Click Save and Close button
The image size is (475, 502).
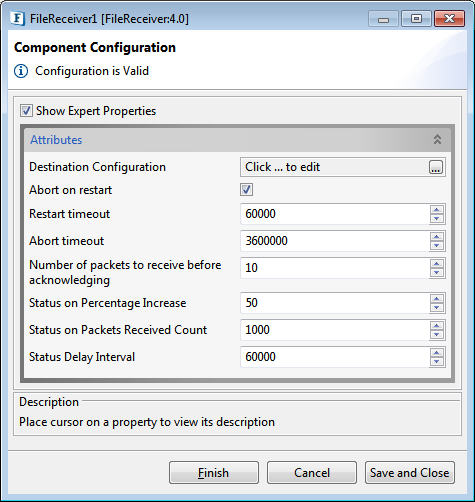coord(410,473)
